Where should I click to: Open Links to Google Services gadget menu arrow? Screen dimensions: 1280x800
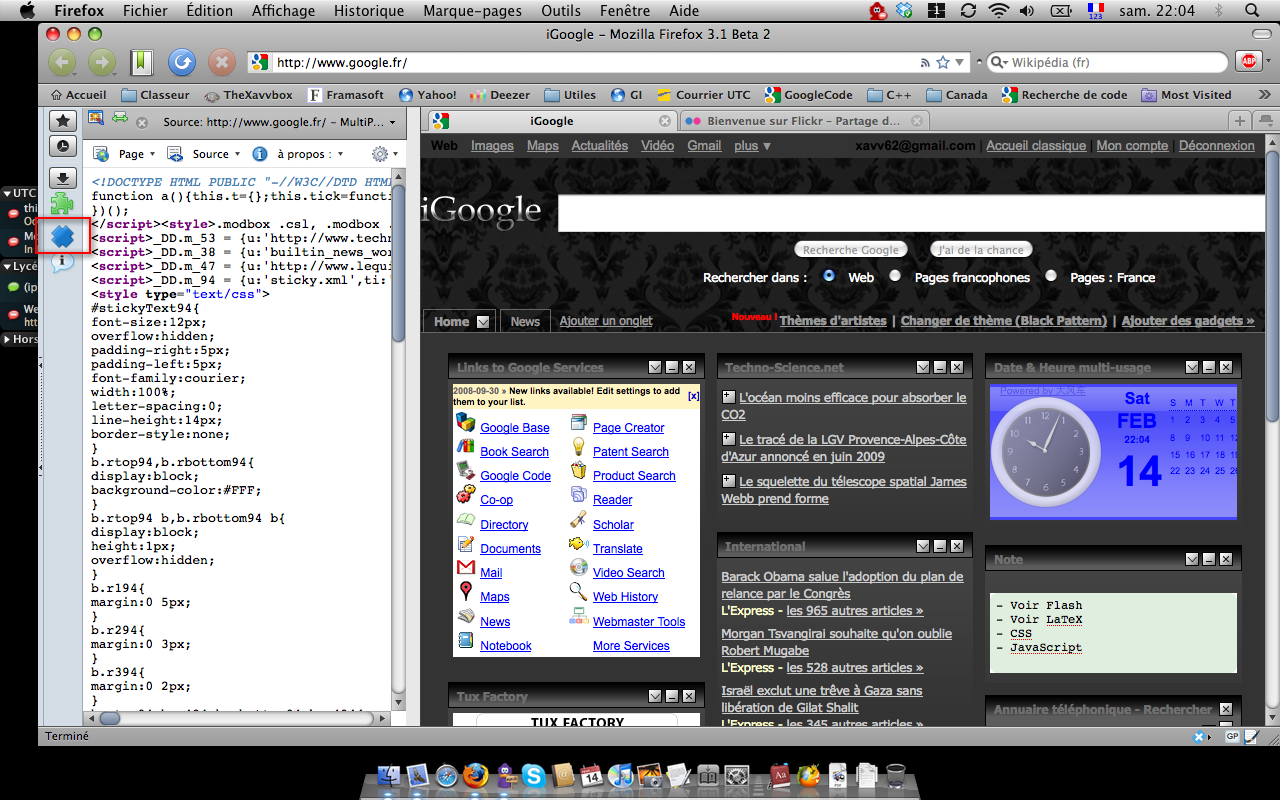coord(656,367)
